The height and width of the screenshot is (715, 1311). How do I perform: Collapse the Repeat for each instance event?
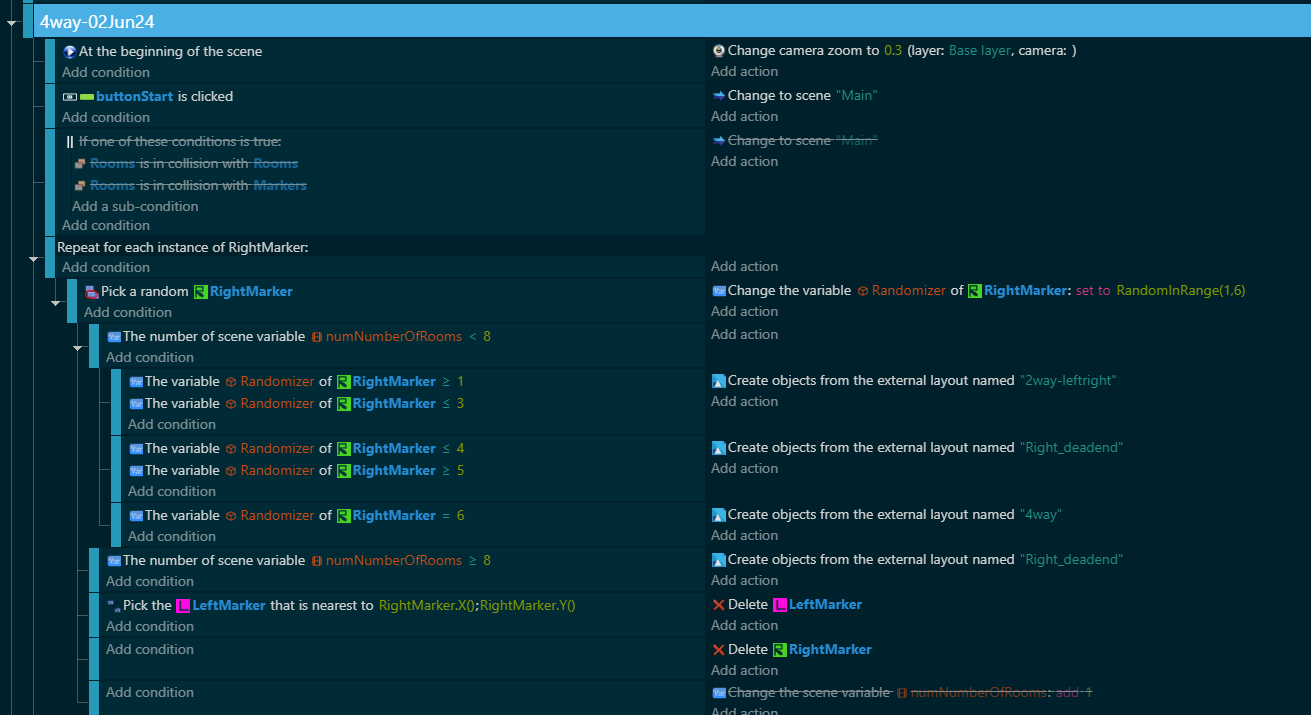(34, 258)
